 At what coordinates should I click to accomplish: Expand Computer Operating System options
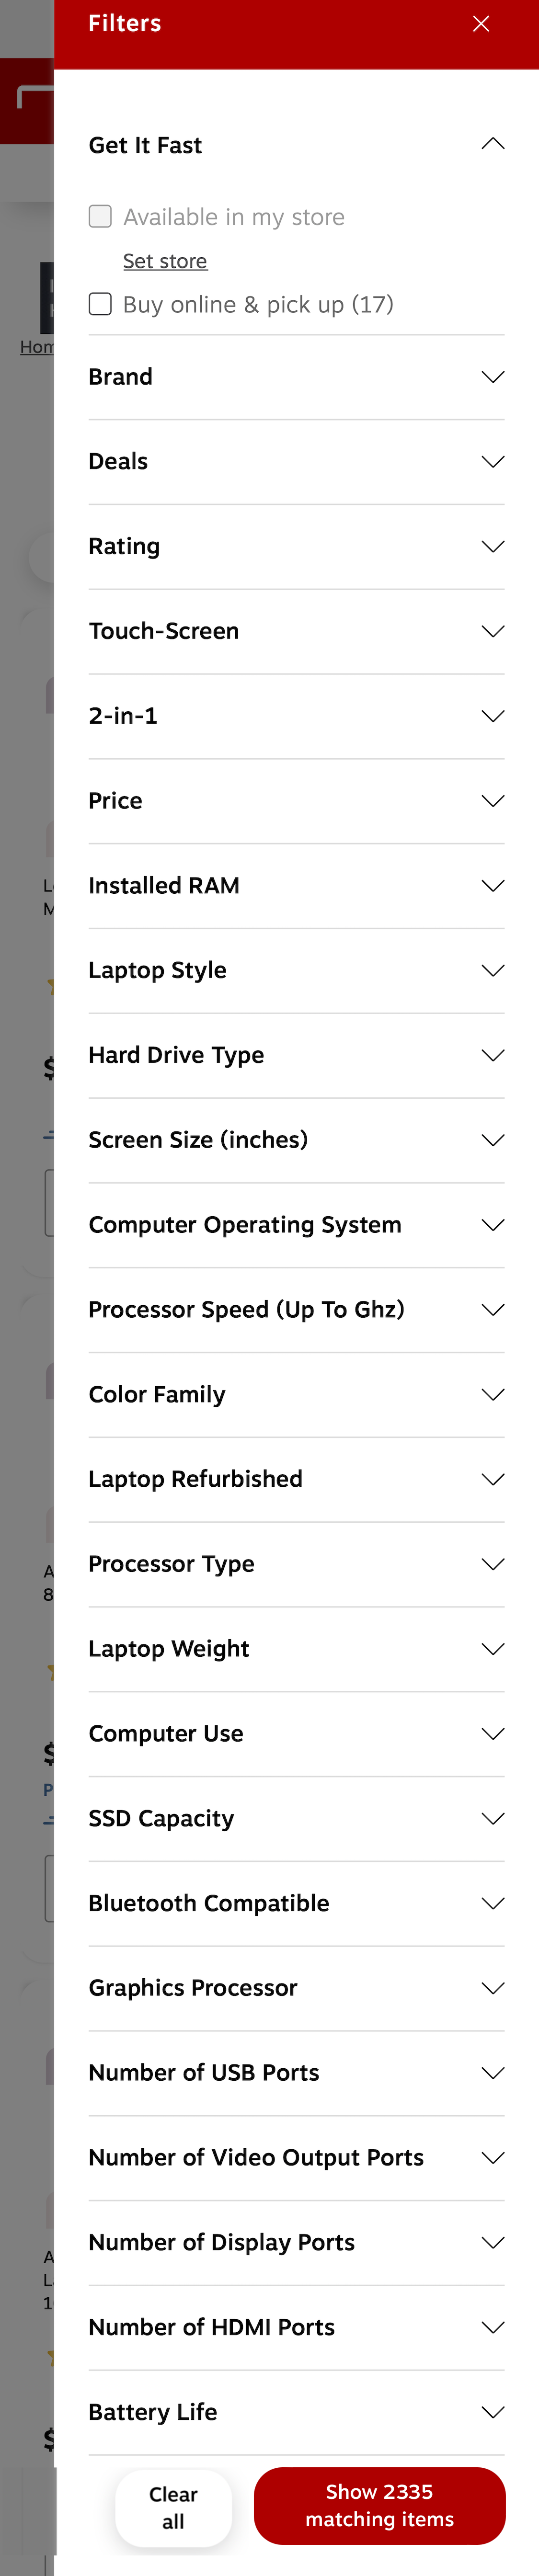(492, 1224)
